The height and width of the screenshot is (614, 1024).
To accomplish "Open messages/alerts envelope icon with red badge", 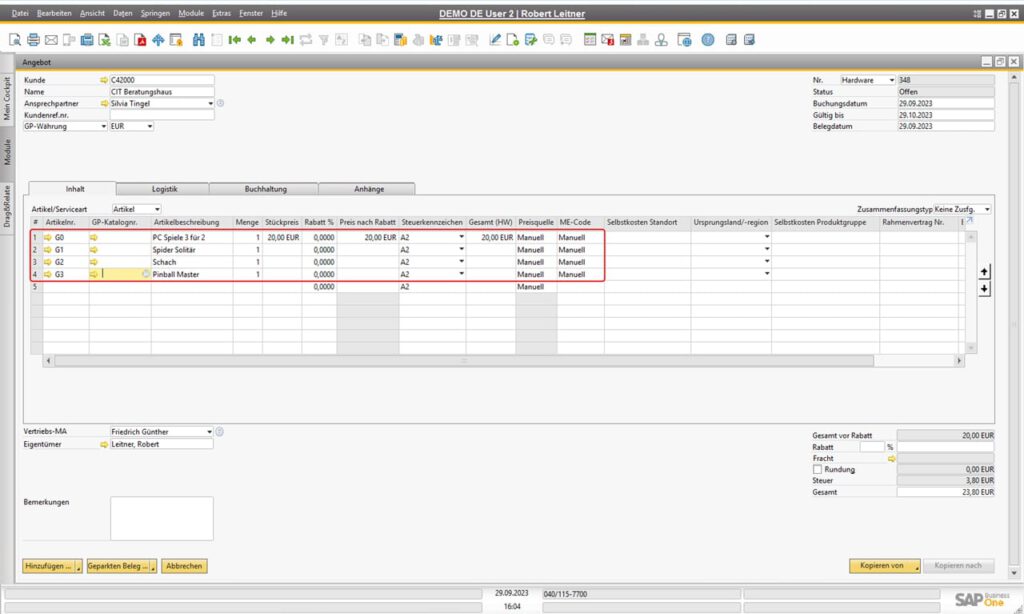I will tap(607, 40).
